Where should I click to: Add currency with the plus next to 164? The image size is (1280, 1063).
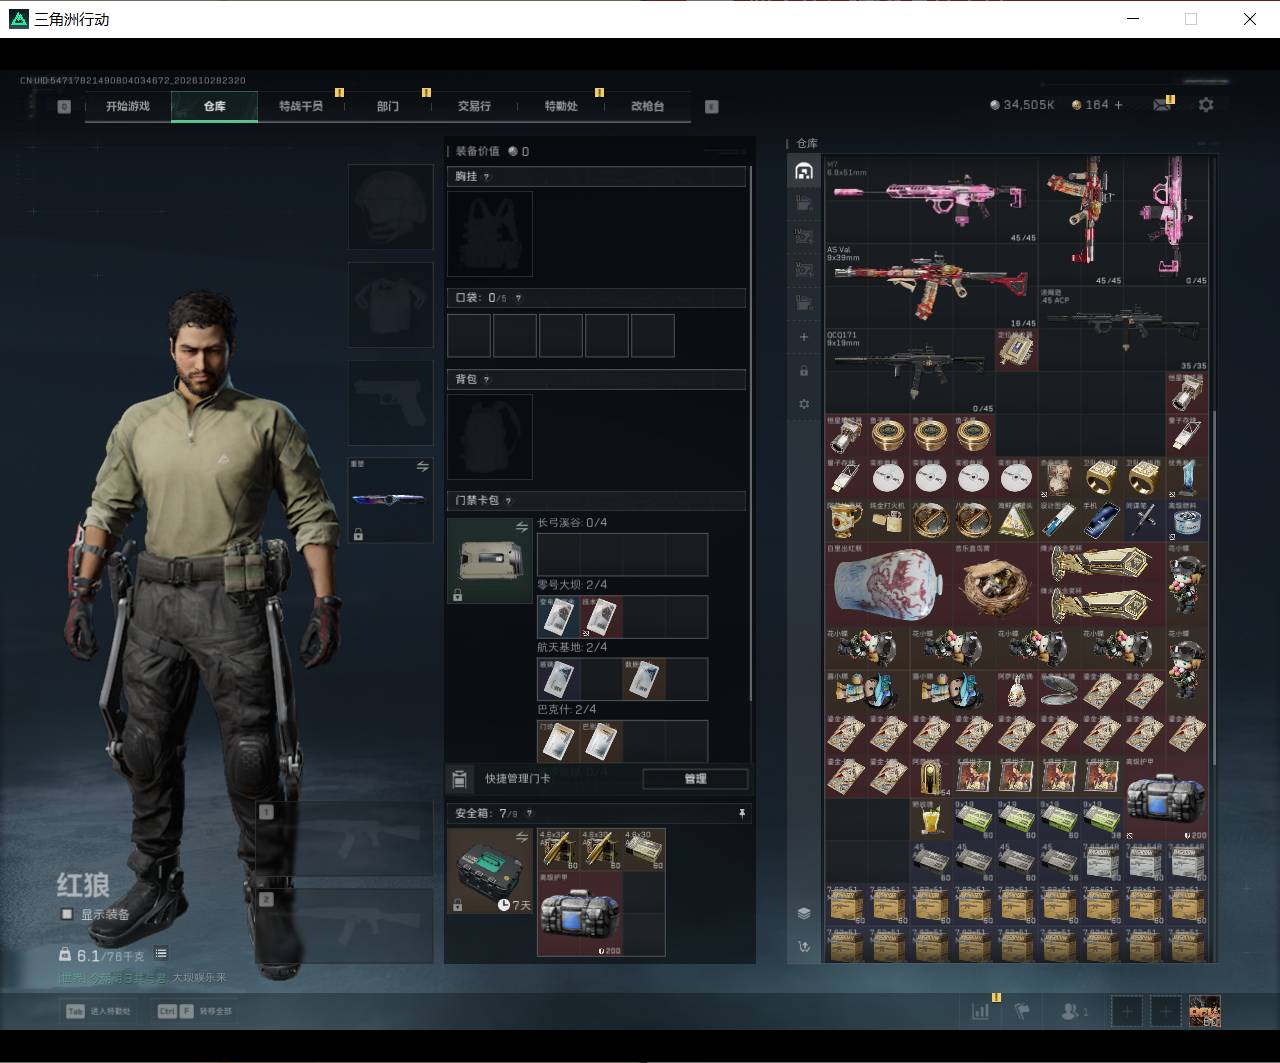(x=1118, y=105)
